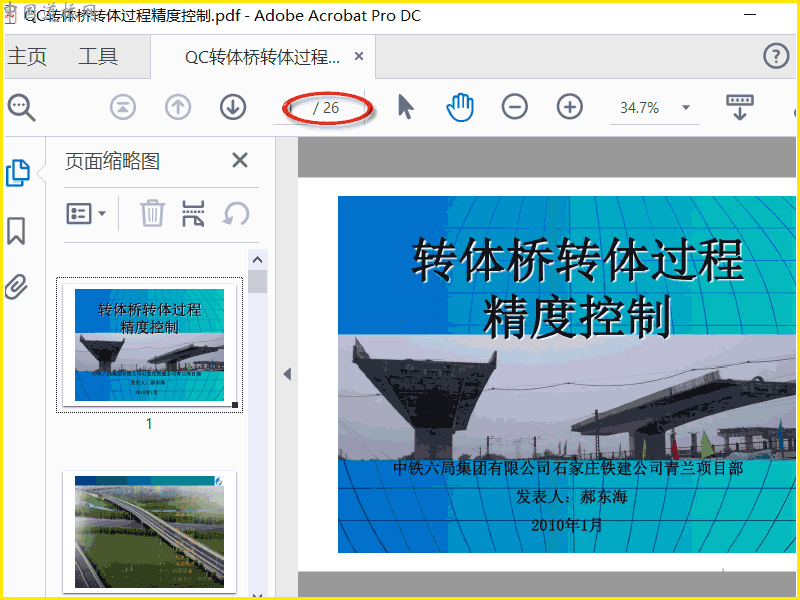Open the 34.7% zoom level dropdown

[x=686, y=108]
